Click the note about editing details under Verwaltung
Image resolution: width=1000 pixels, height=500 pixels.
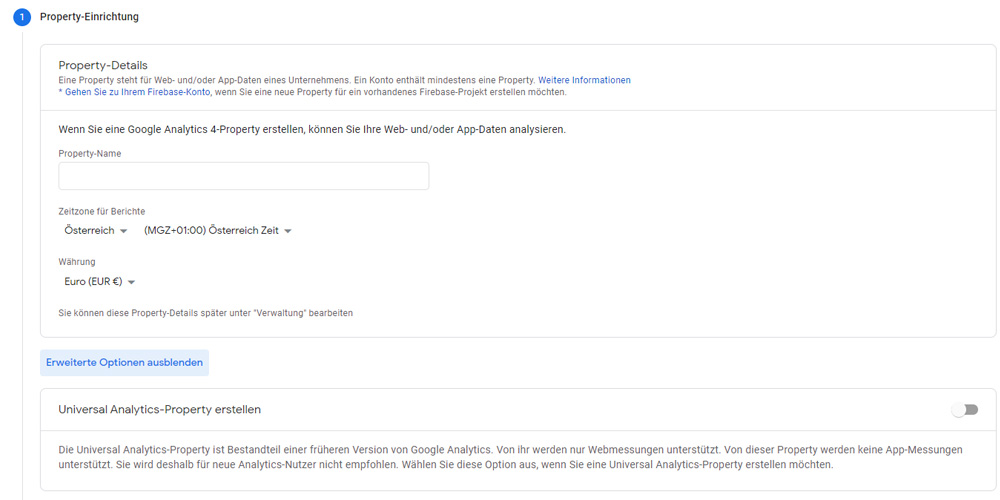(205, 313)
